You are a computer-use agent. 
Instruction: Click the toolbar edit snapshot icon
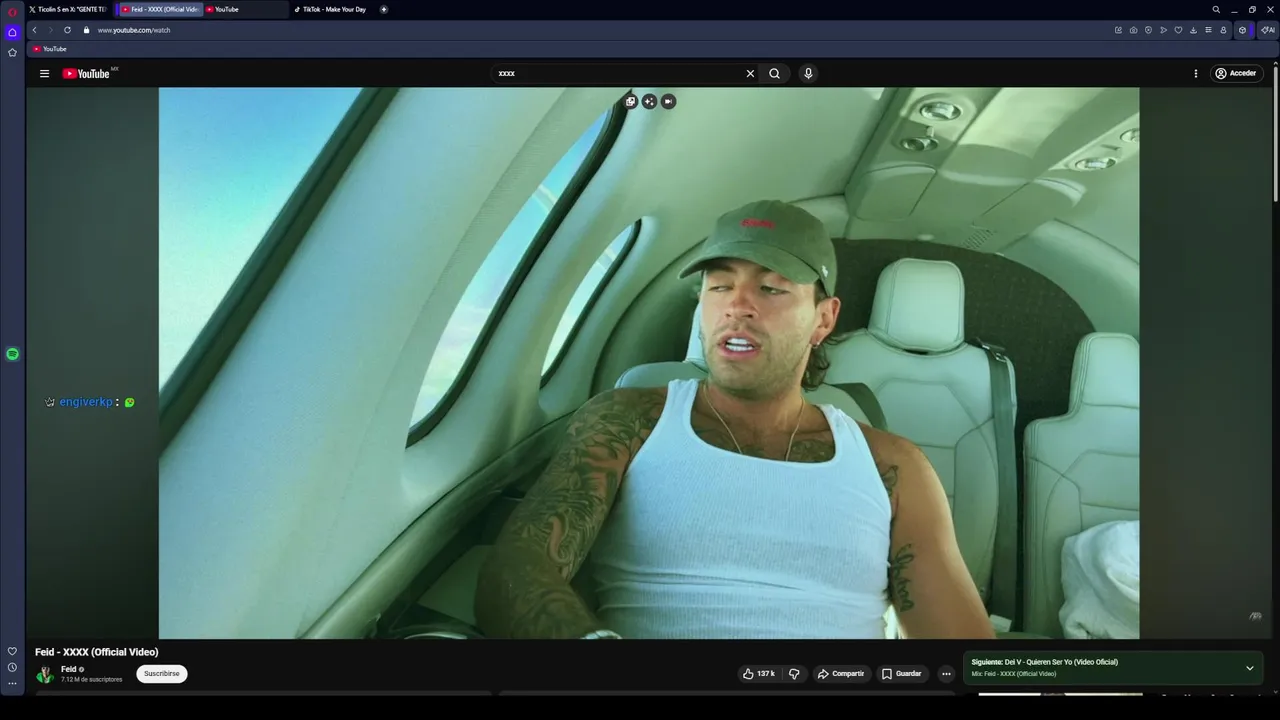click(1118, 30)
